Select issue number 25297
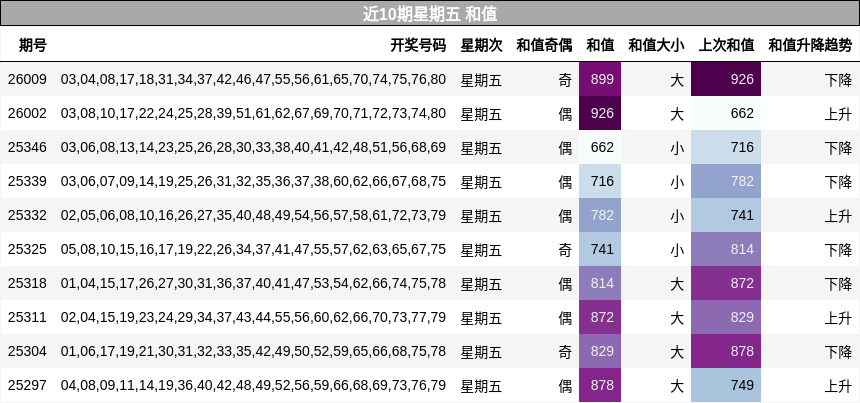 click(27, 385)
